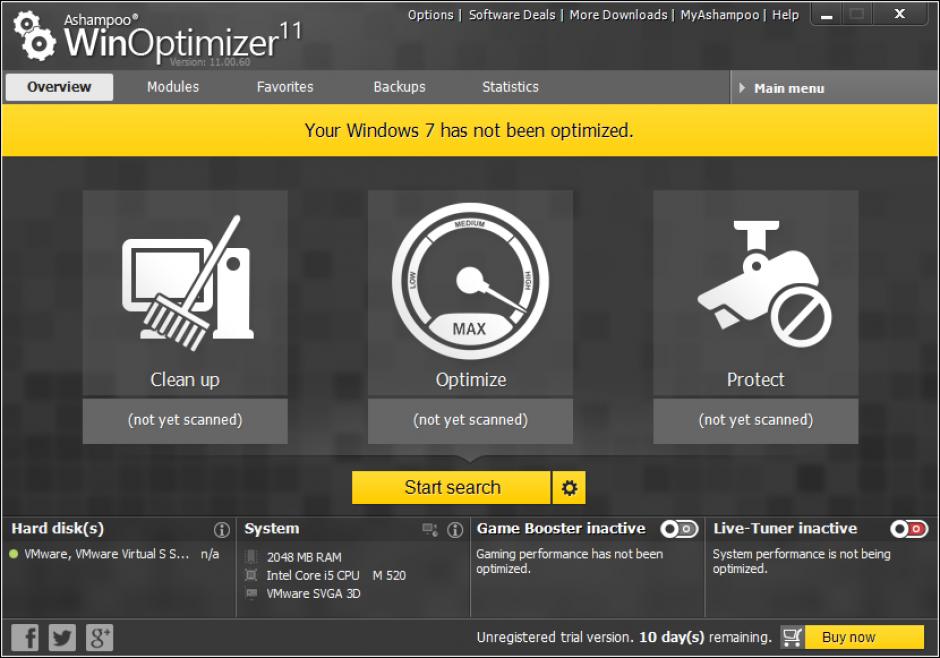The image size is (940, 658).
Task: Click the graphics icon beside VMware SVGA 3D
Action: coord(251,593)
